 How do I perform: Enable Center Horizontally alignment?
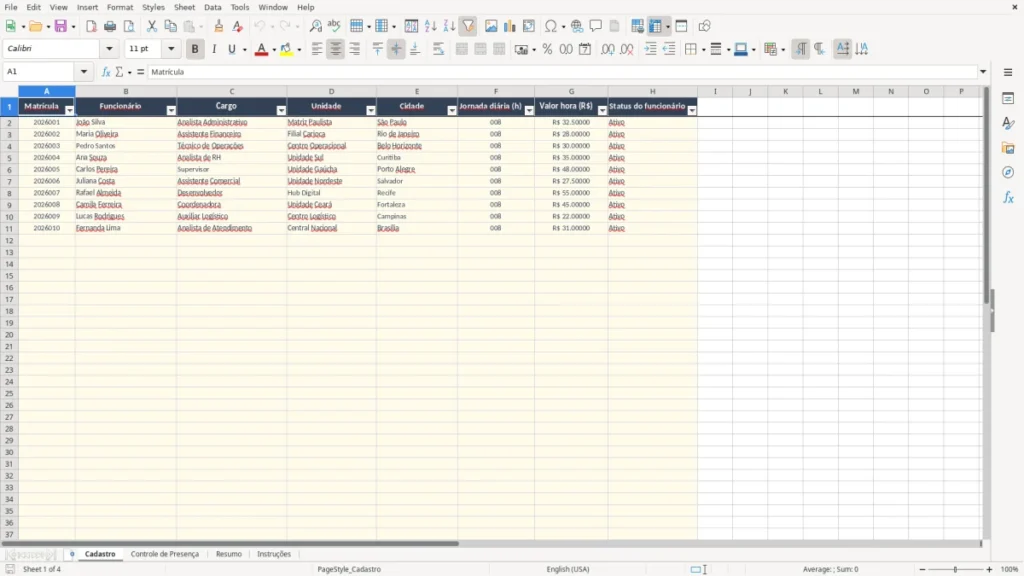[336, 49]
